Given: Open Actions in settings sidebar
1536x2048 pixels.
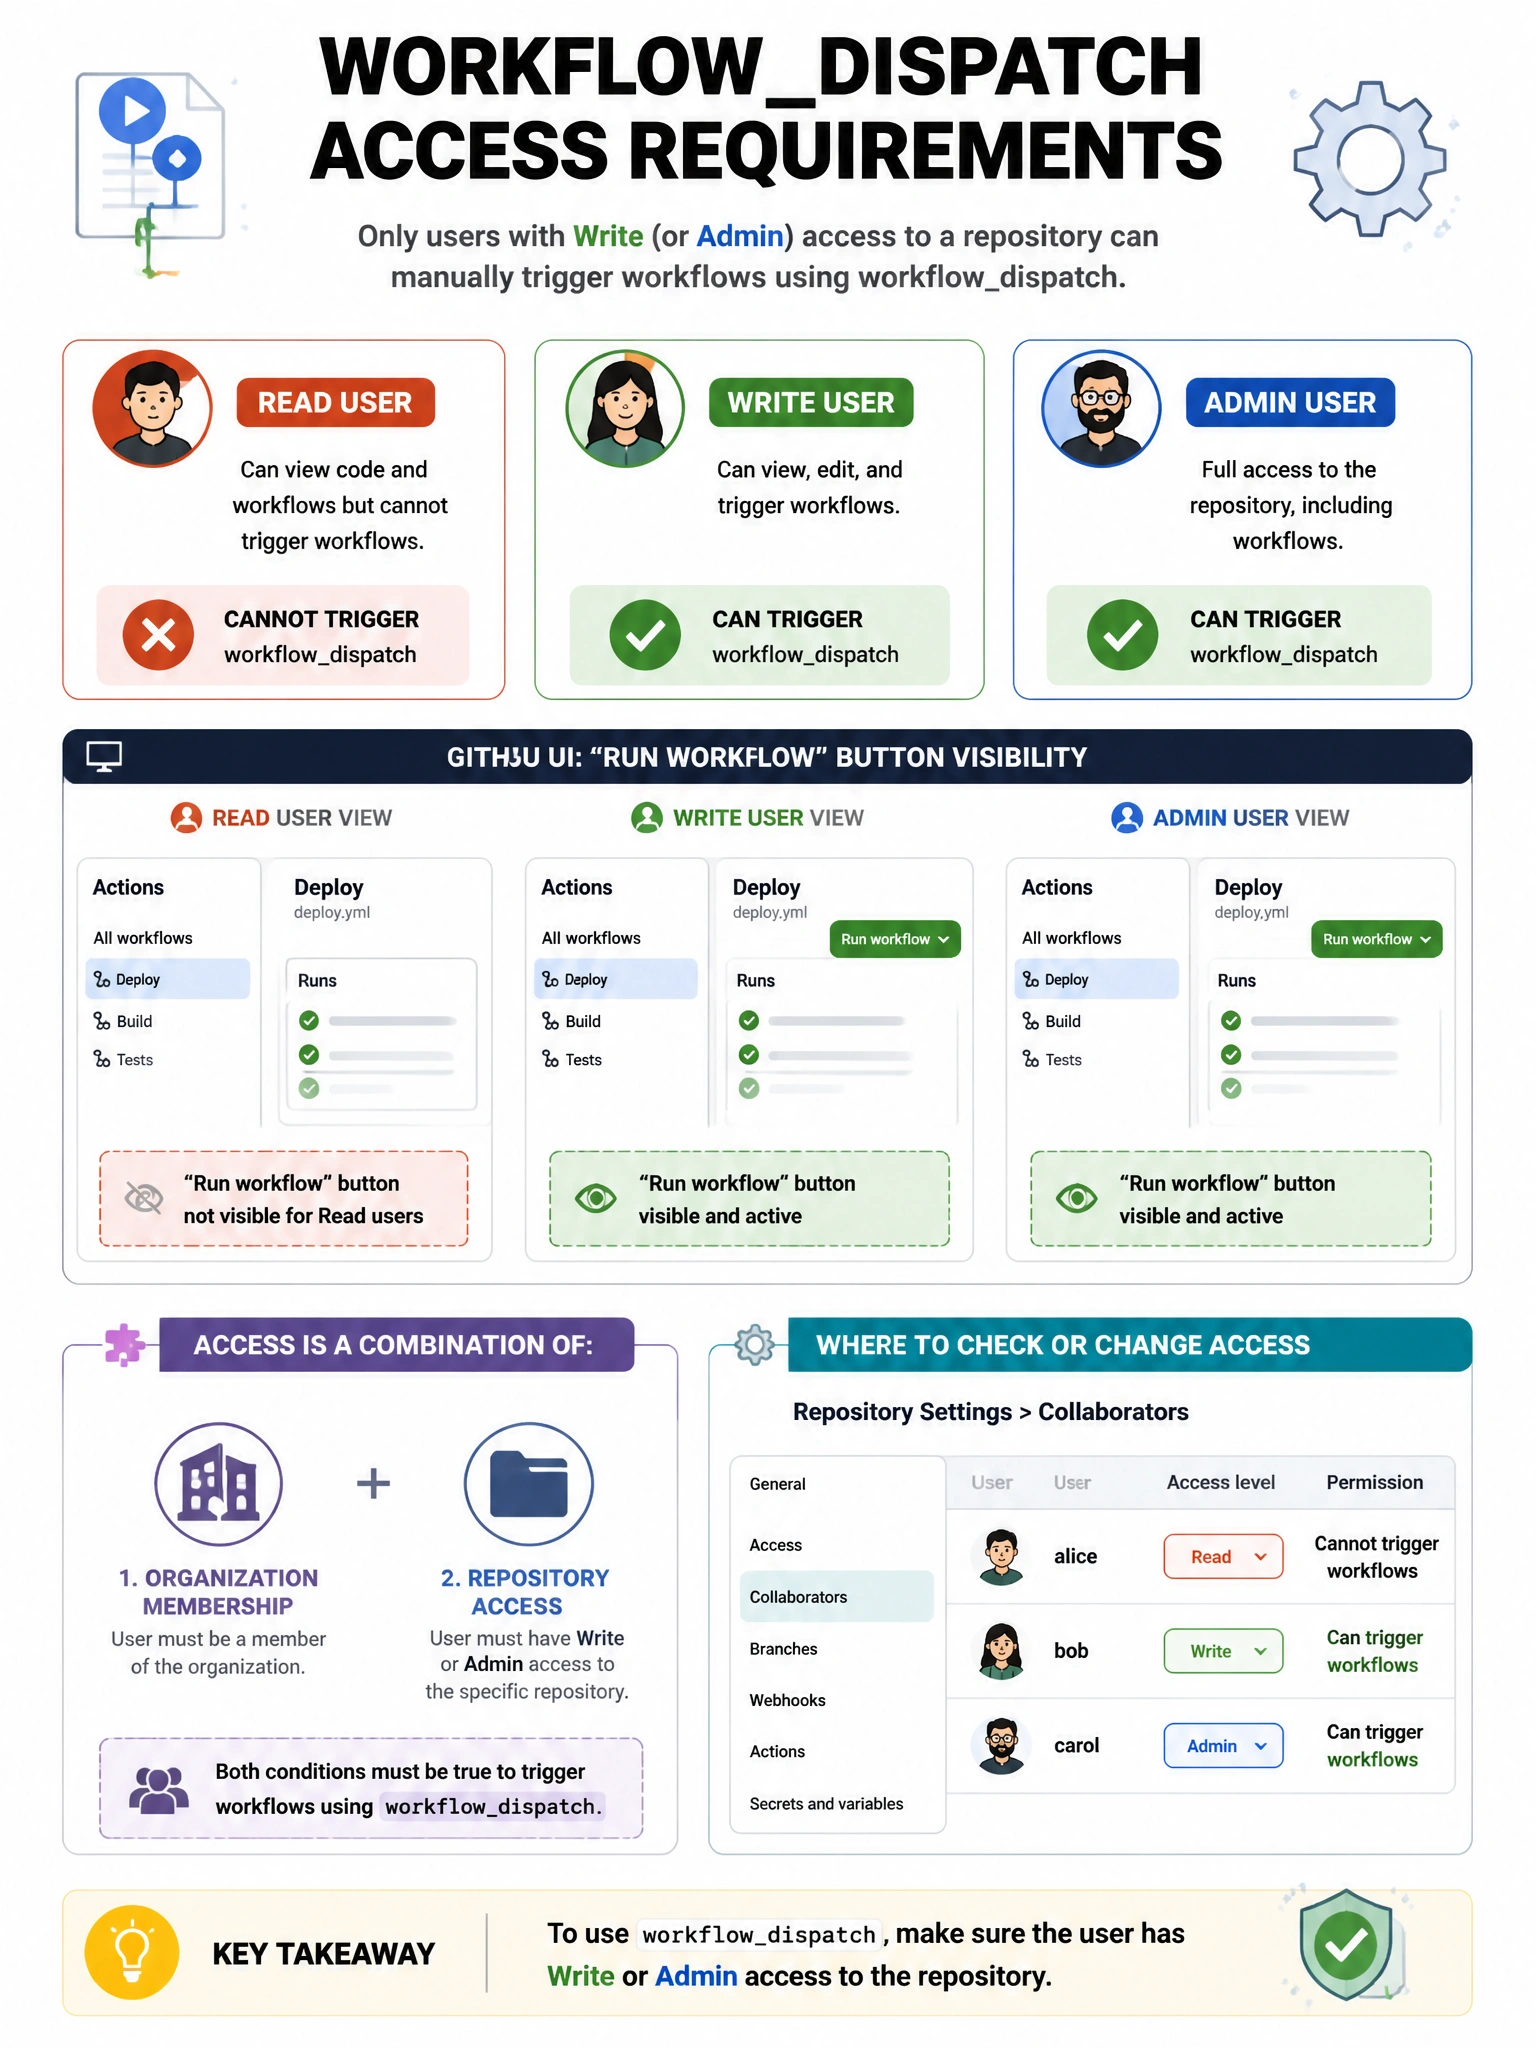Looking at the screenshot, I should (x=777, y=1751).
